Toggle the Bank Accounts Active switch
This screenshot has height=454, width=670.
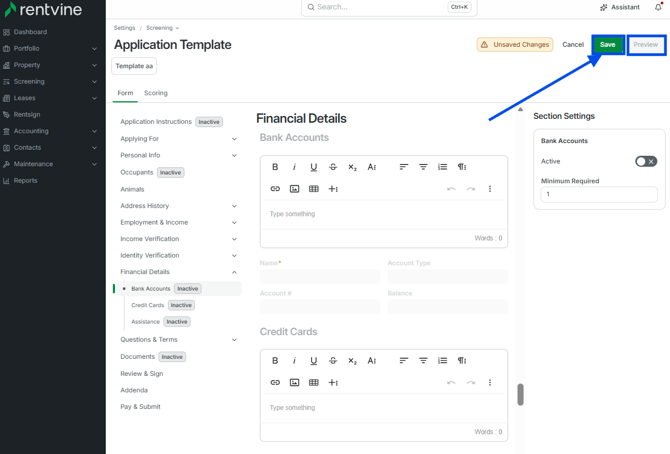646,161
